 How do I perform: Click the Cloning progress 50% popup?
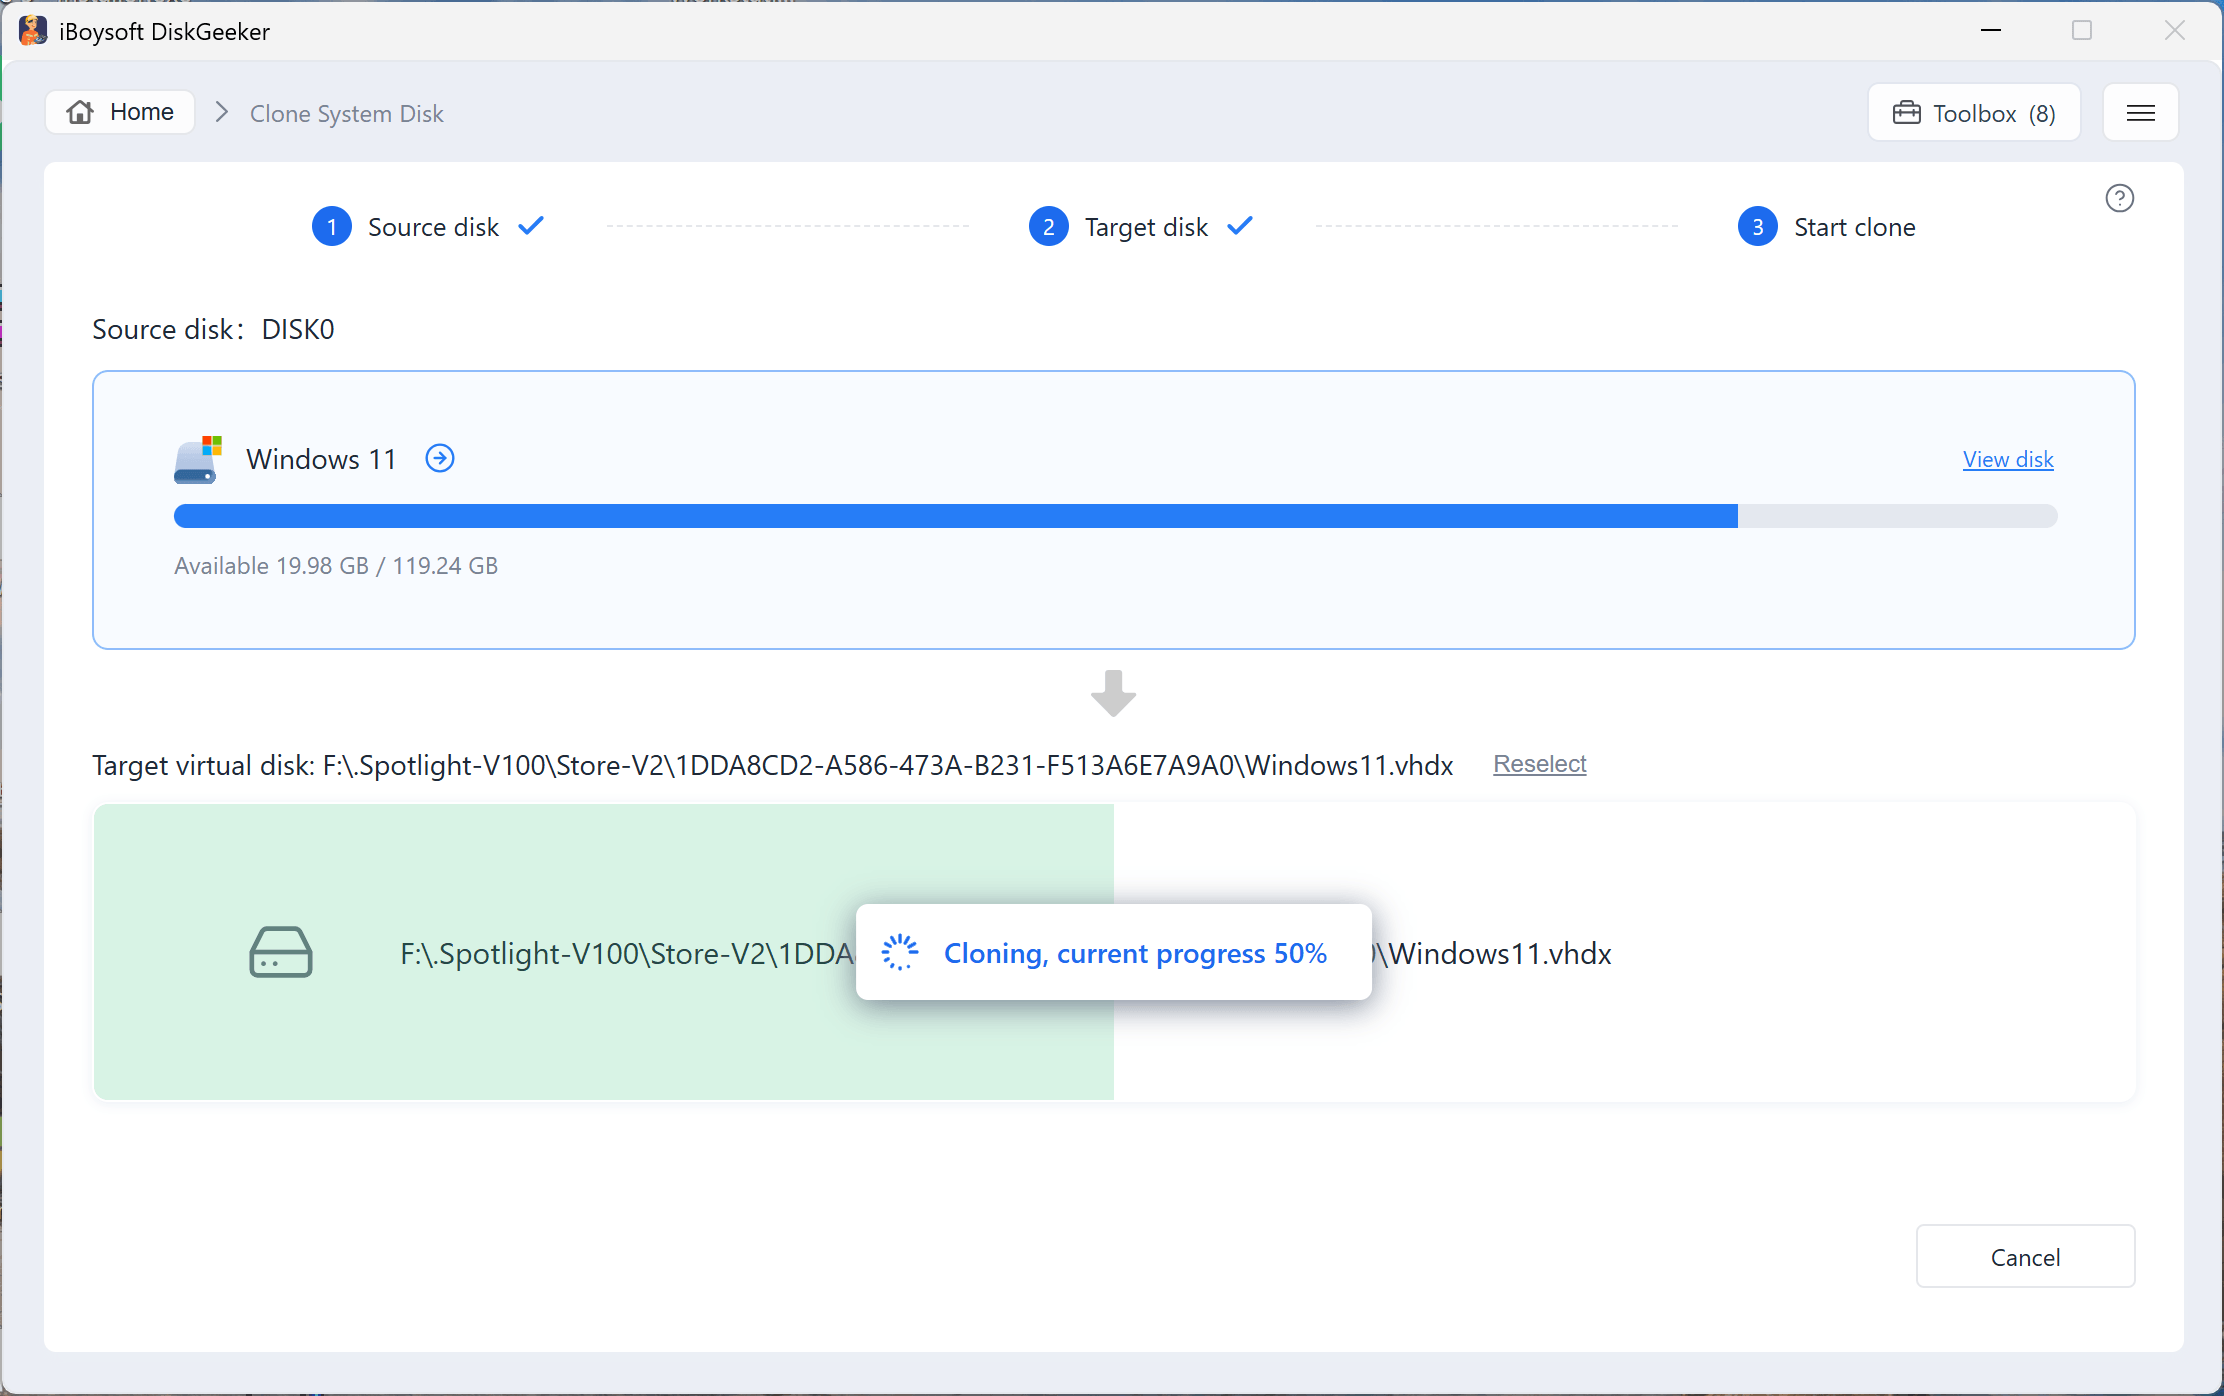point(1113,952)
